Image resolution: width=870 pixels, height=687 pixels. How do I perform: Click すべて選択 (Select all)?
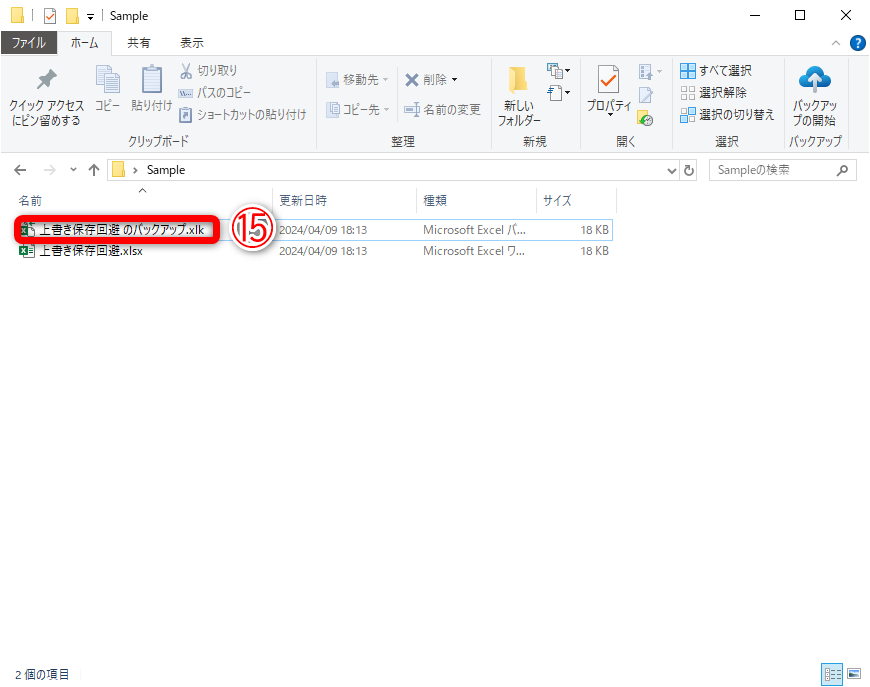pyautogui.click(x=713, y=70)
